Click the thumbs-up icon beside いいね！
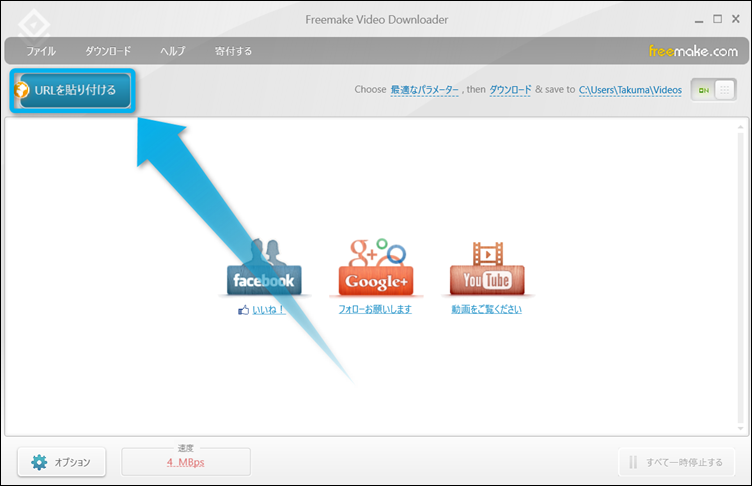 [x=243, y=310]
